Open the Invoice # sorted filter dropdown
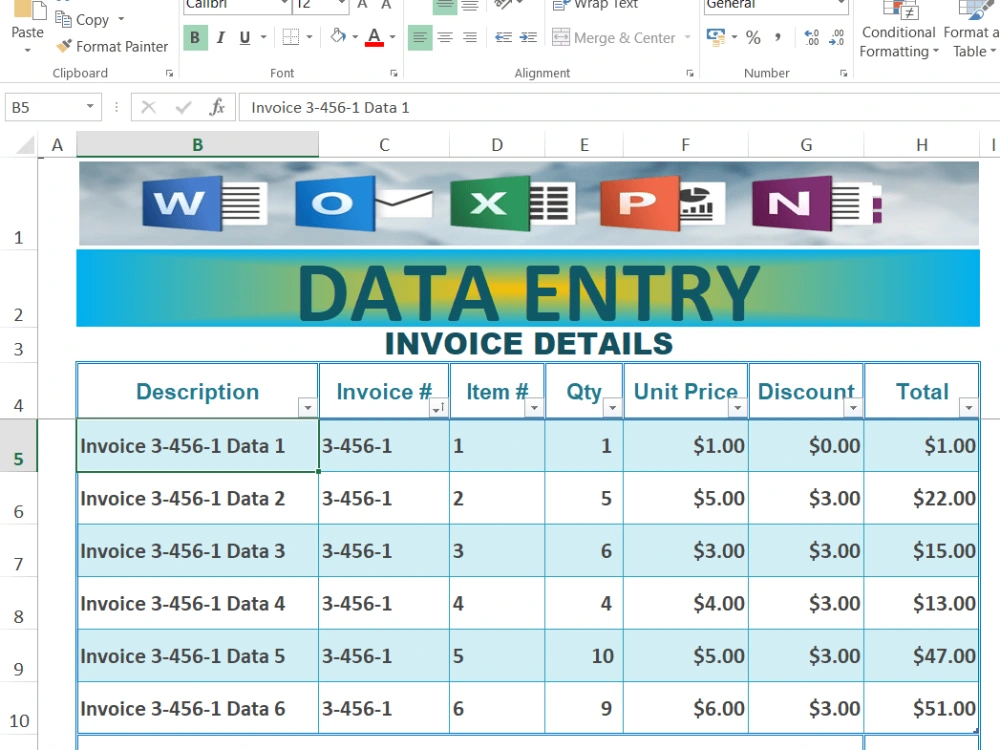 [x=438, y=408]
